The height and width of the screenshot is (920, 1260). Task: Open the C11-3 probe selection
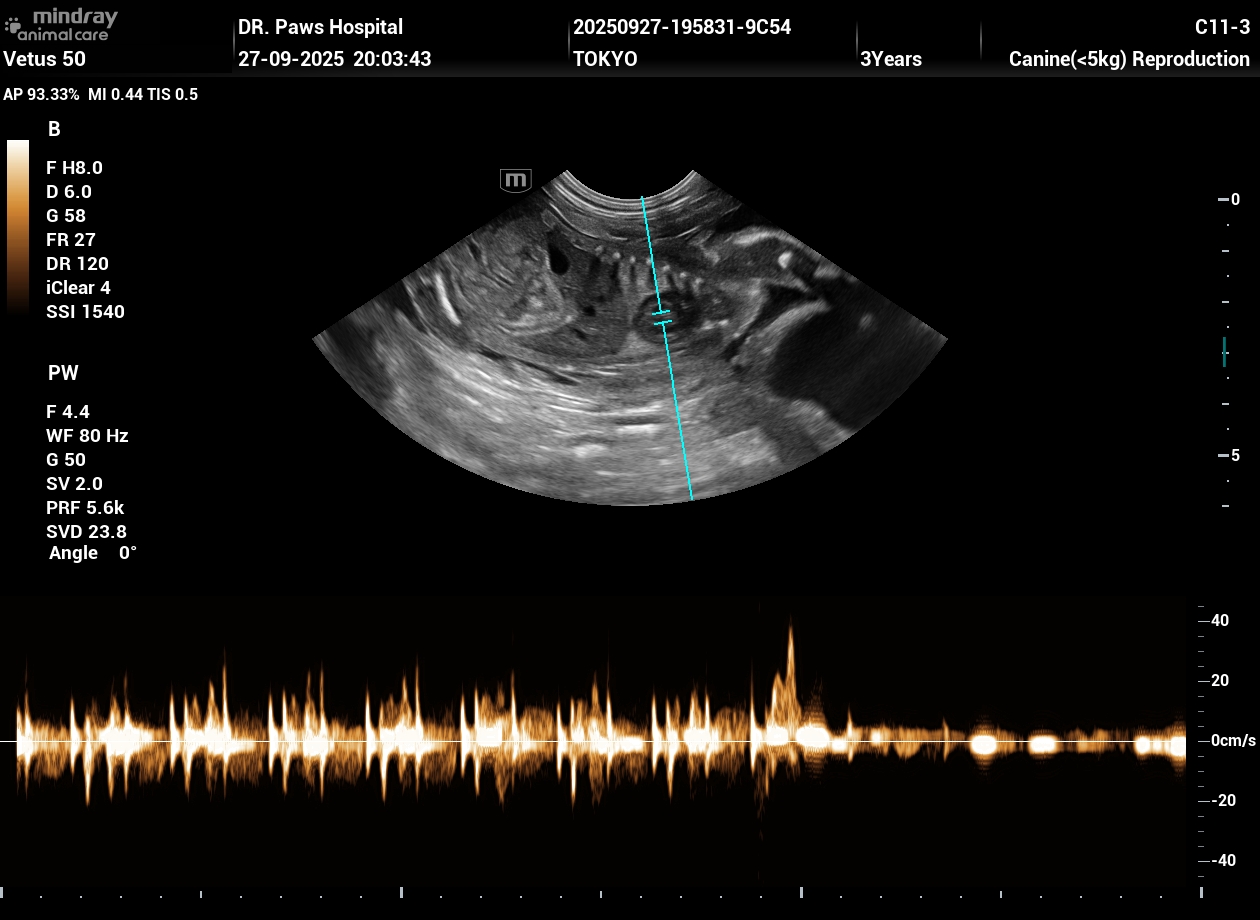(1222, 27)
